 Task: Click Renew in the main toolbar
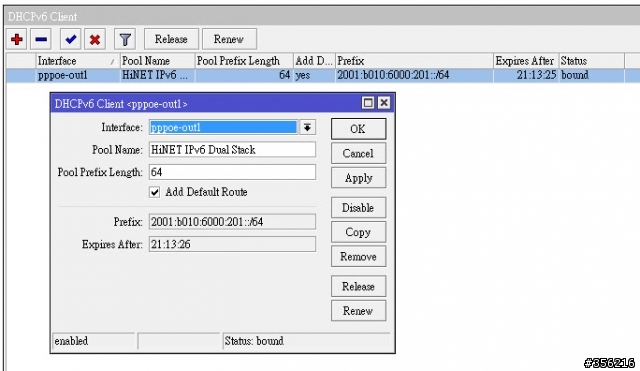[x=229, y=39]
